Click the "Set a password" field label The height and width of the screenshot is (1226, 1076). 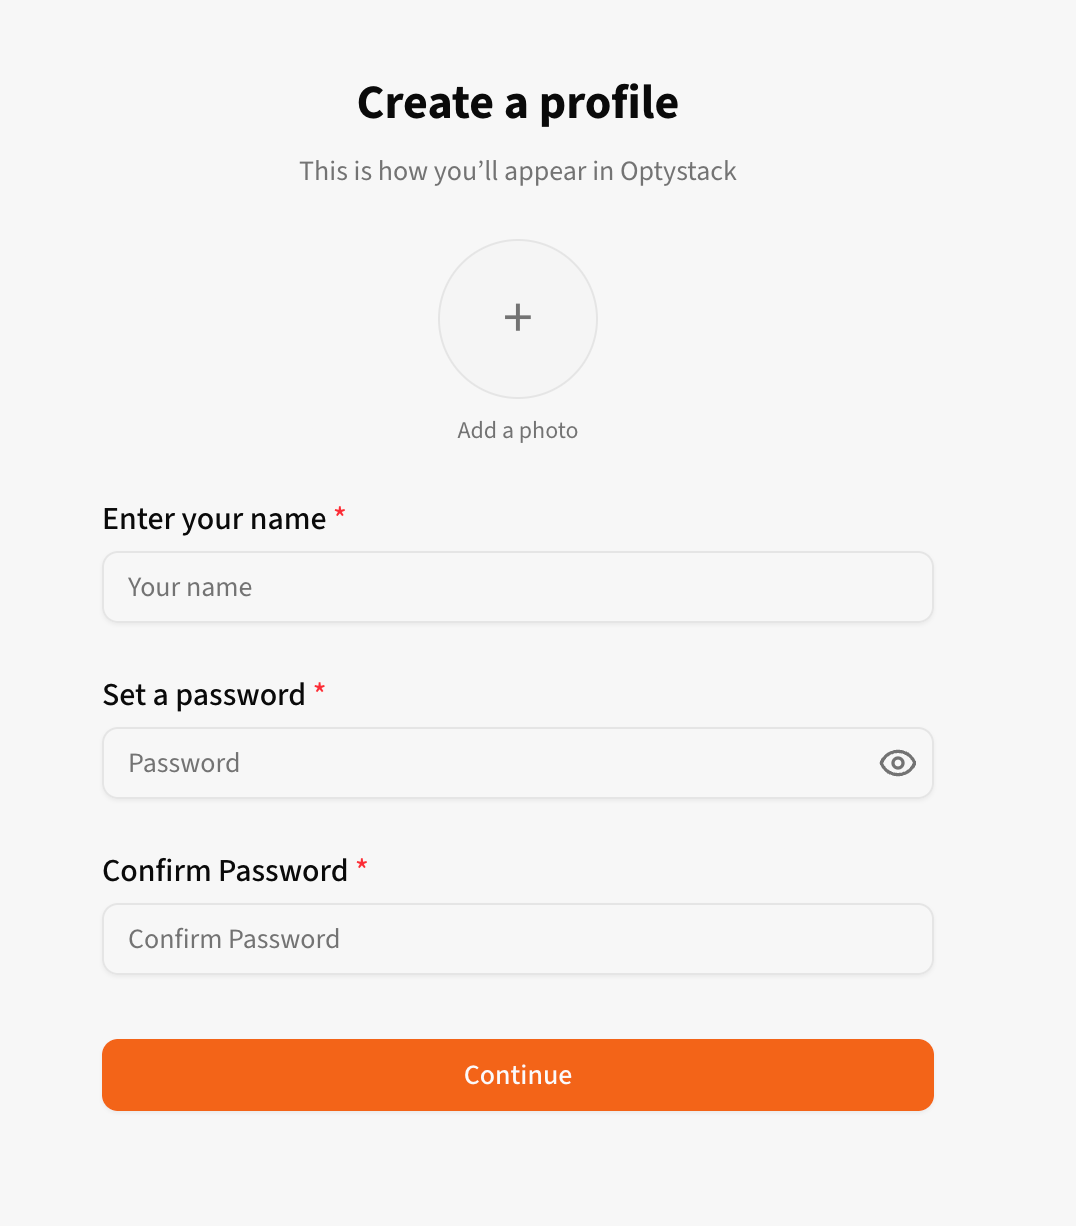(204, 695)
